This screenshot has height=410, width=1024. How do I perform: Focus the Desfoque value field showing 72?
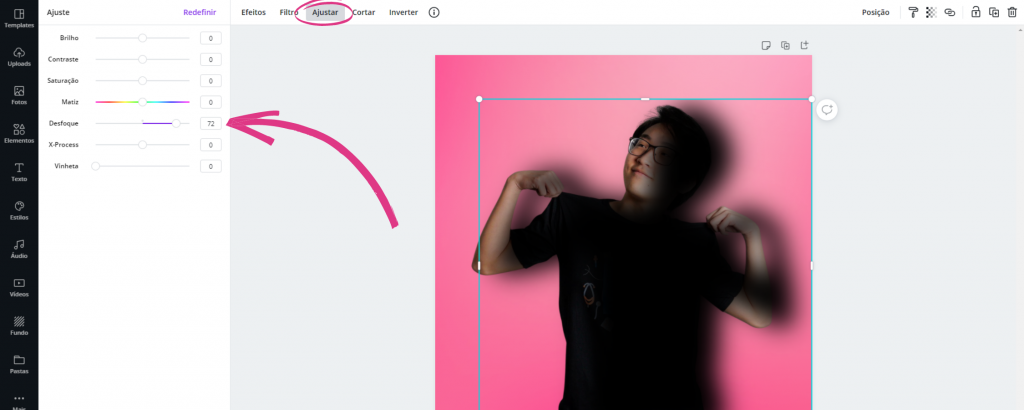pyautogui.click(x=211, y=123)
